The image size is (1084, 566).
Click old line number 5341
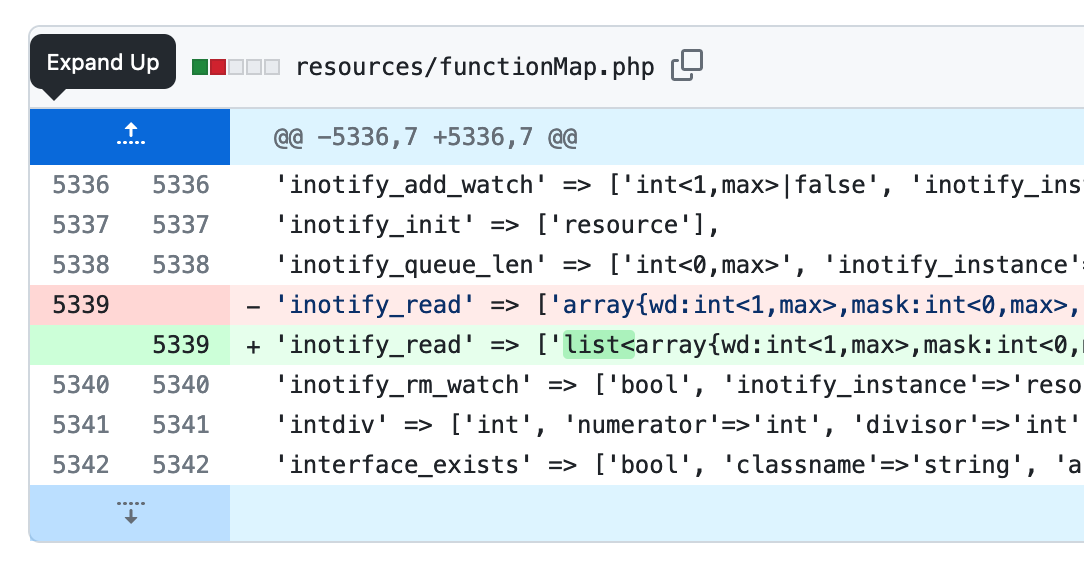pyautogui.click(x=80, y=424)
